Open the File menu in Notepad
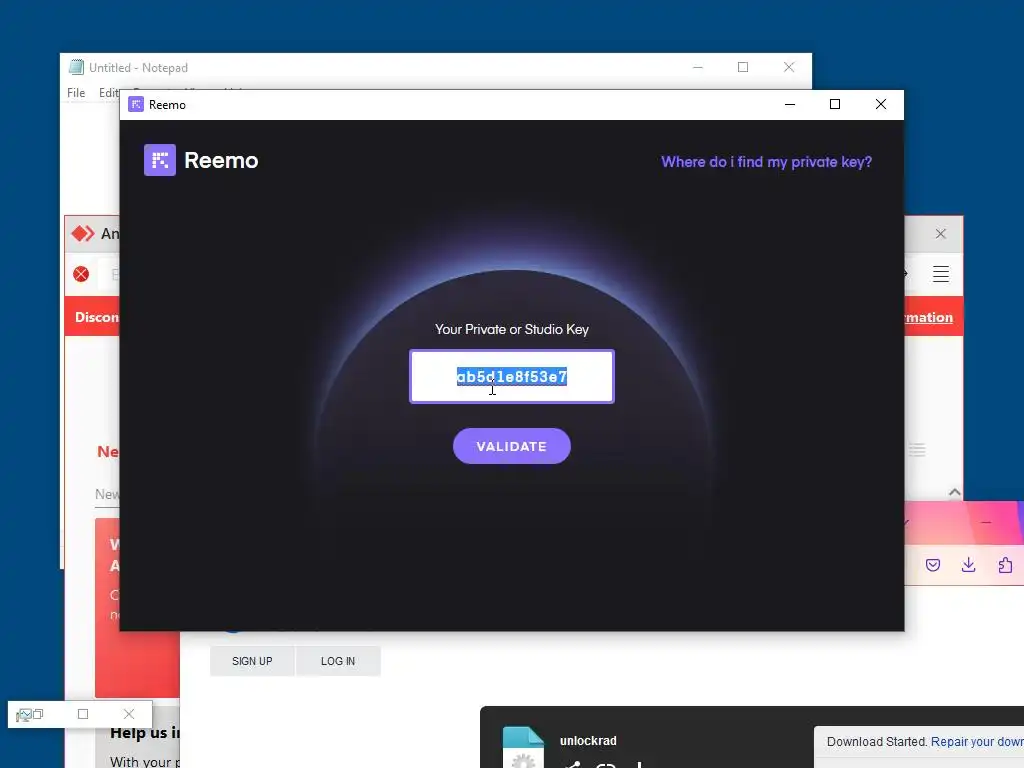 click(76, 93)
